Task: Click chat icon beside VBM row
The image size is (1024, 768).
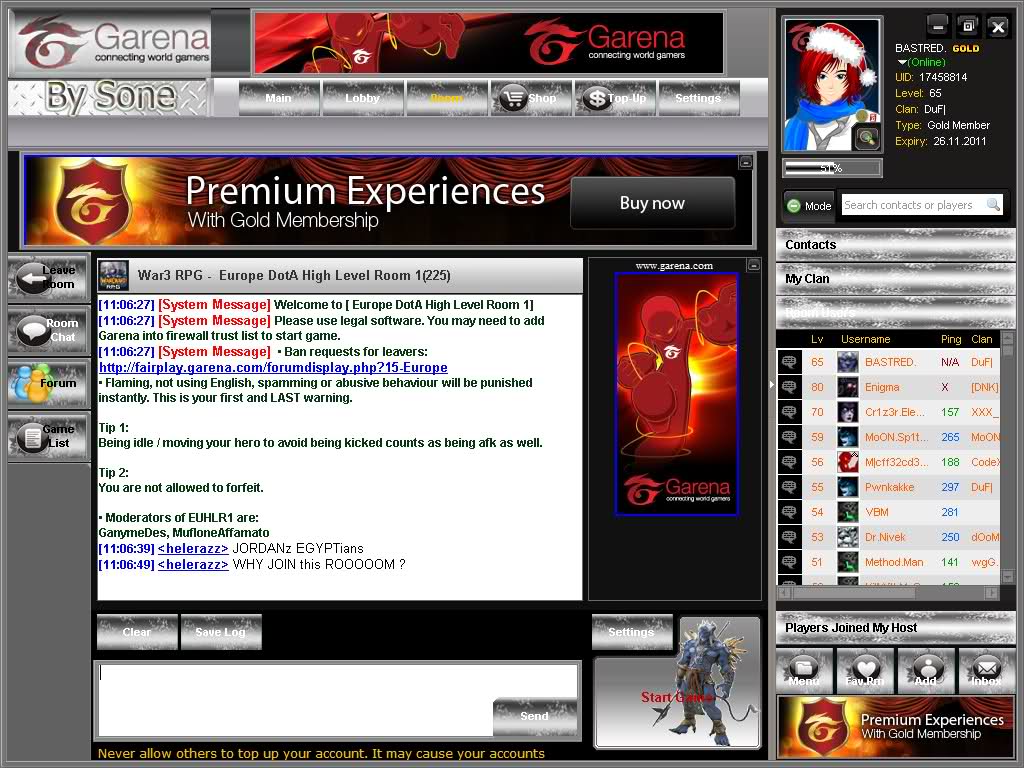Action: click(x=789, y=512)
